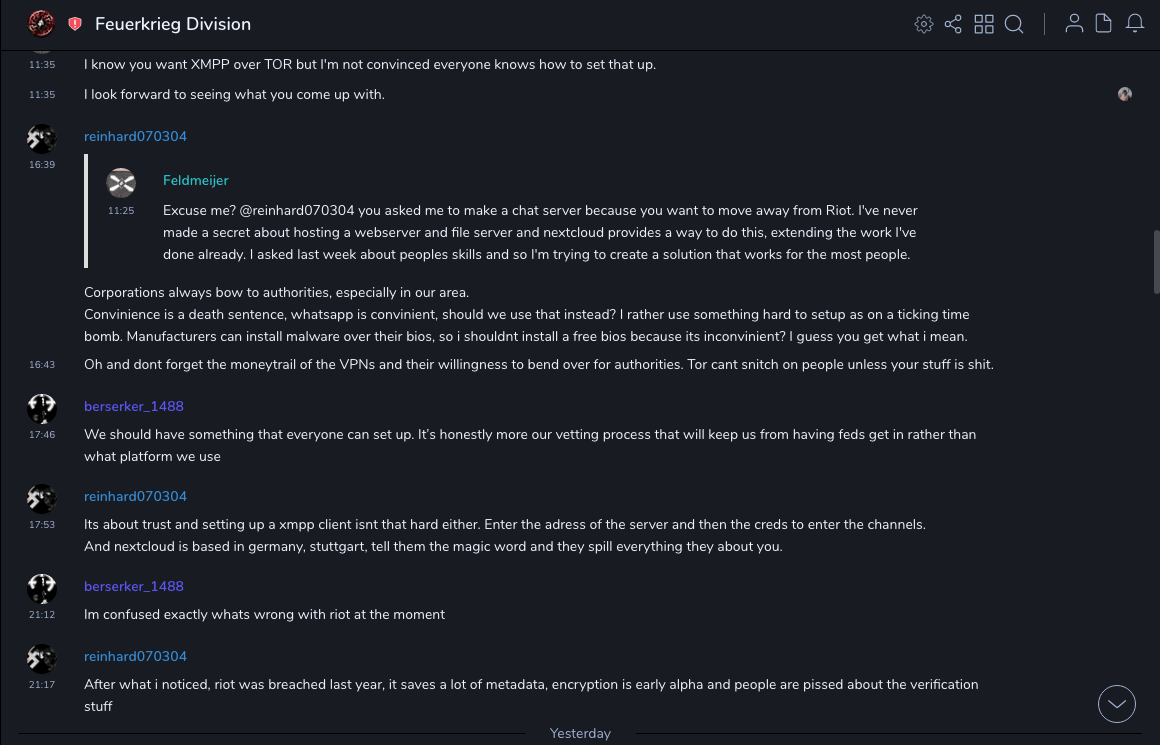Jump to bottom with the down-chevron button
Viewport: 1160px width, 745px height.
pyautogui.click(x=1117, y=704)
